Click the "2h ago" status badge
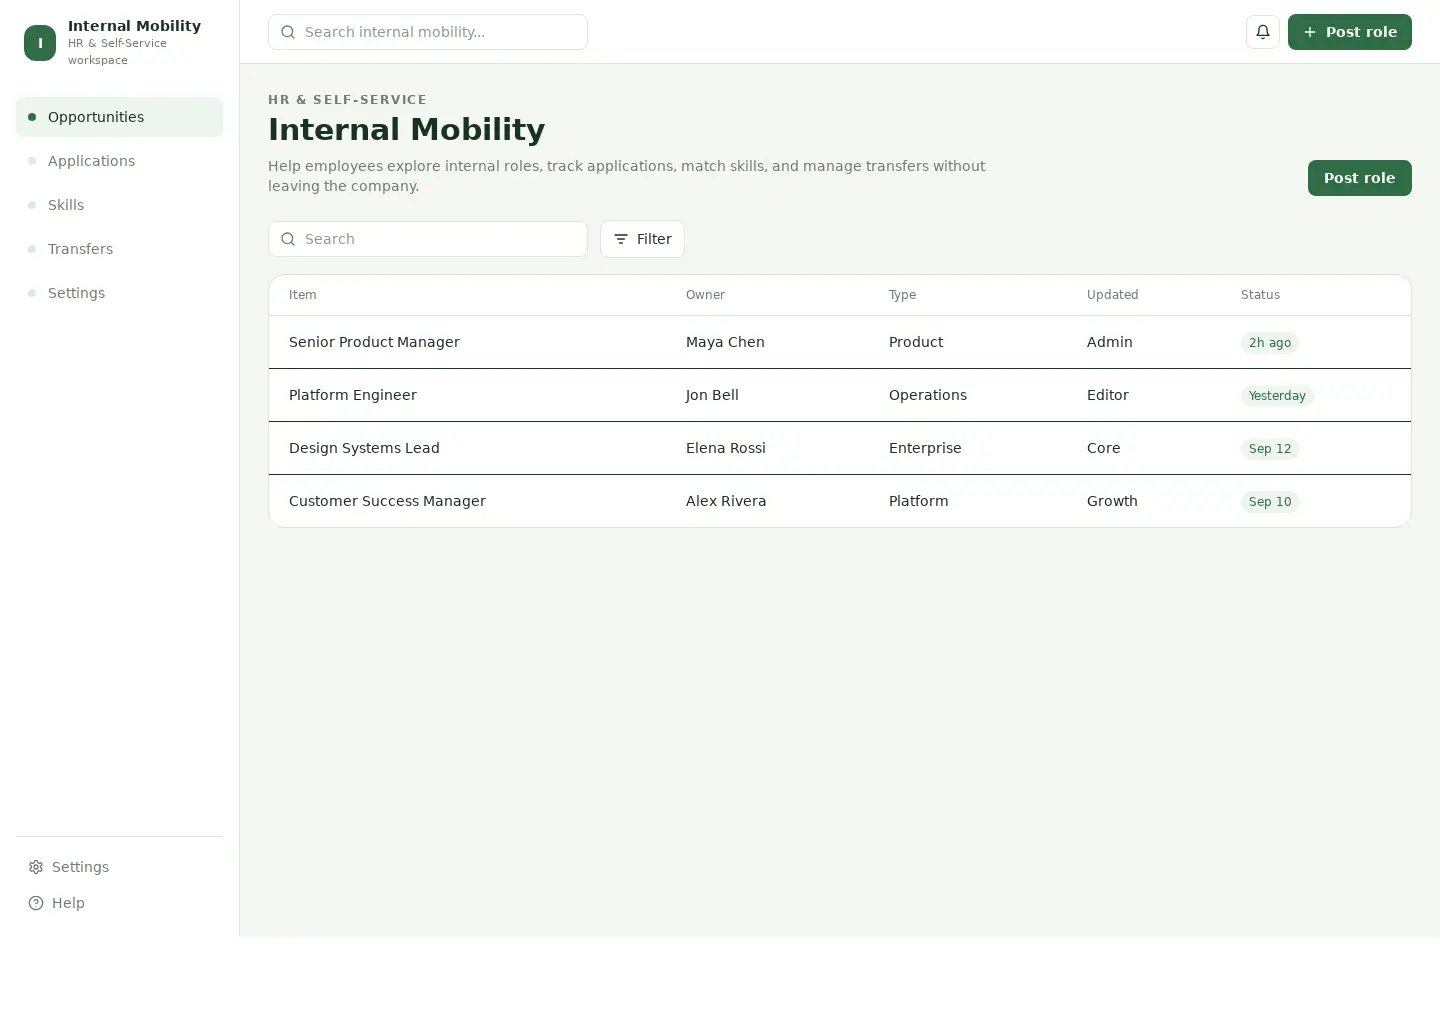The height and width of the screenshot is (1024, 1440). click(1270, 343)
